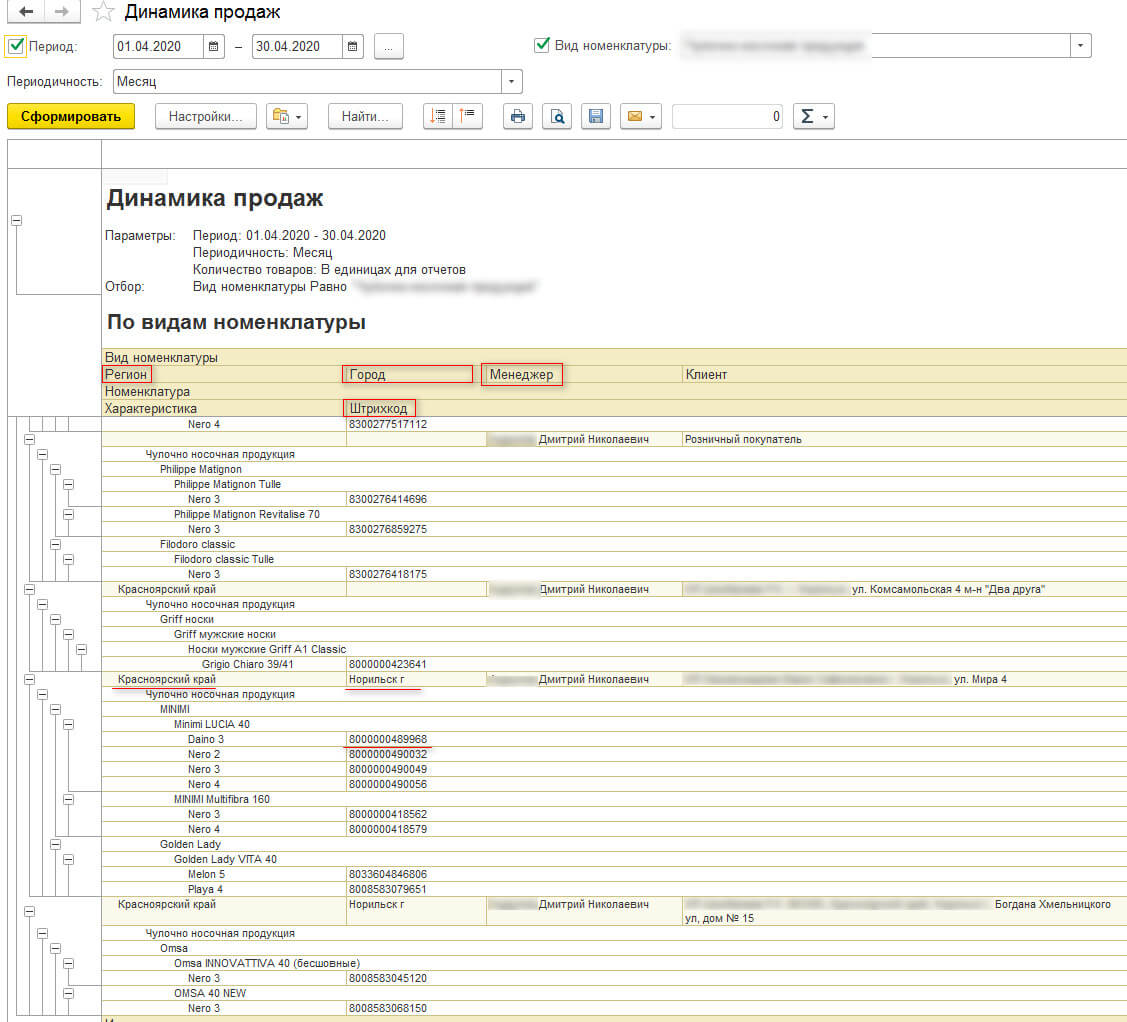Toggle the Период checkbox
1127x1022 pixels.
(x=16, y=46)
